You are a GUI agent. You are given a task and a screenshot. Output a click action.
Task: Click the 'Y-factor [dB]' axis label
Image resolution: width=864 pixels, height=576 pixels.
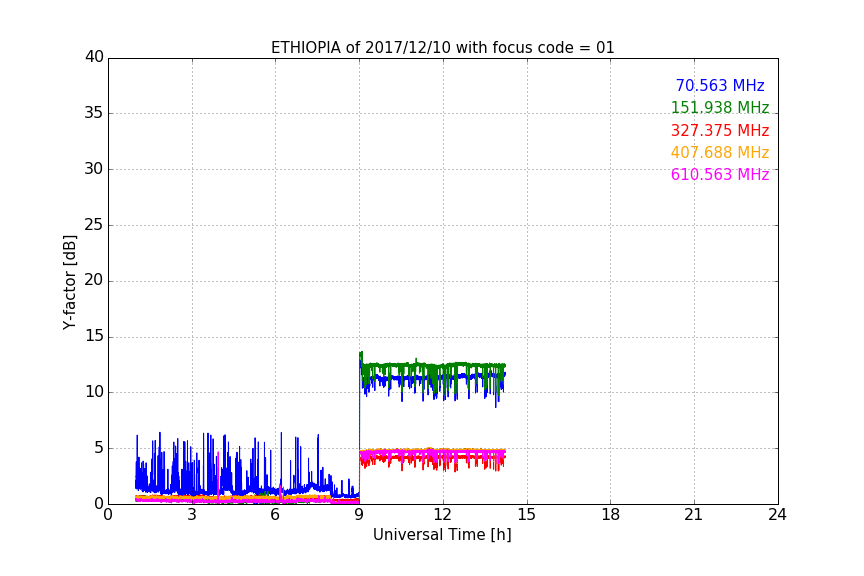69,282
